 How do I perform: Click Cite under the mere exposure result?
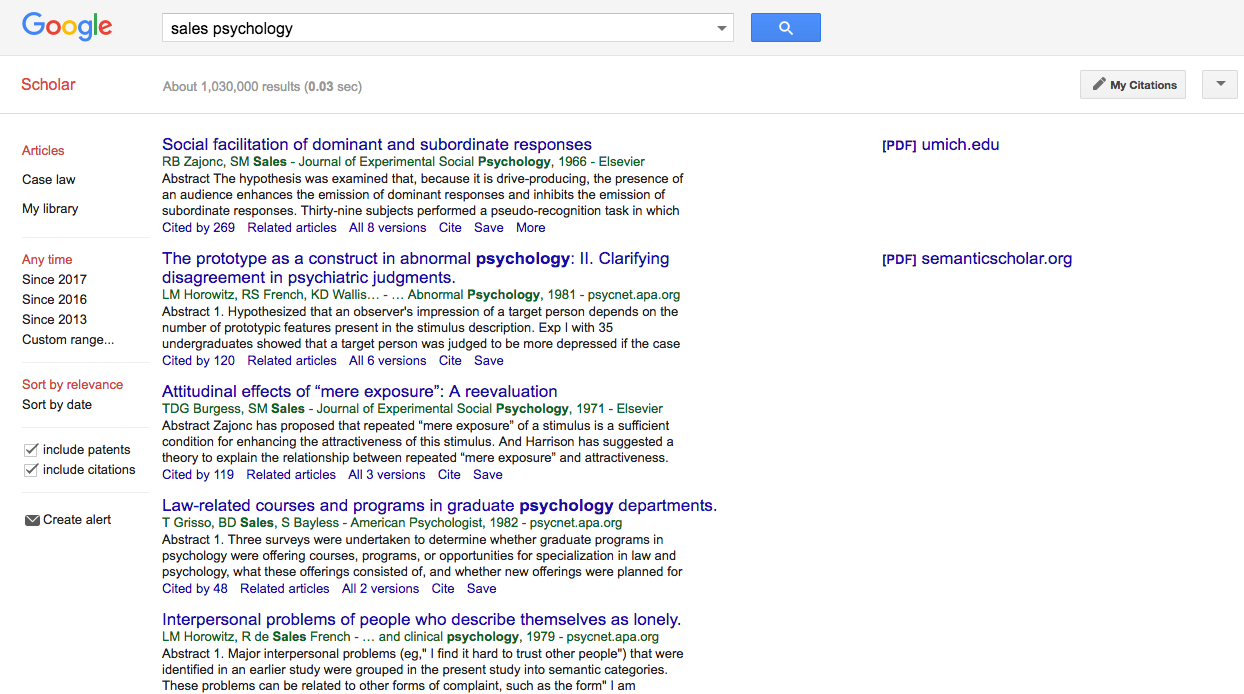pos(450,475)
